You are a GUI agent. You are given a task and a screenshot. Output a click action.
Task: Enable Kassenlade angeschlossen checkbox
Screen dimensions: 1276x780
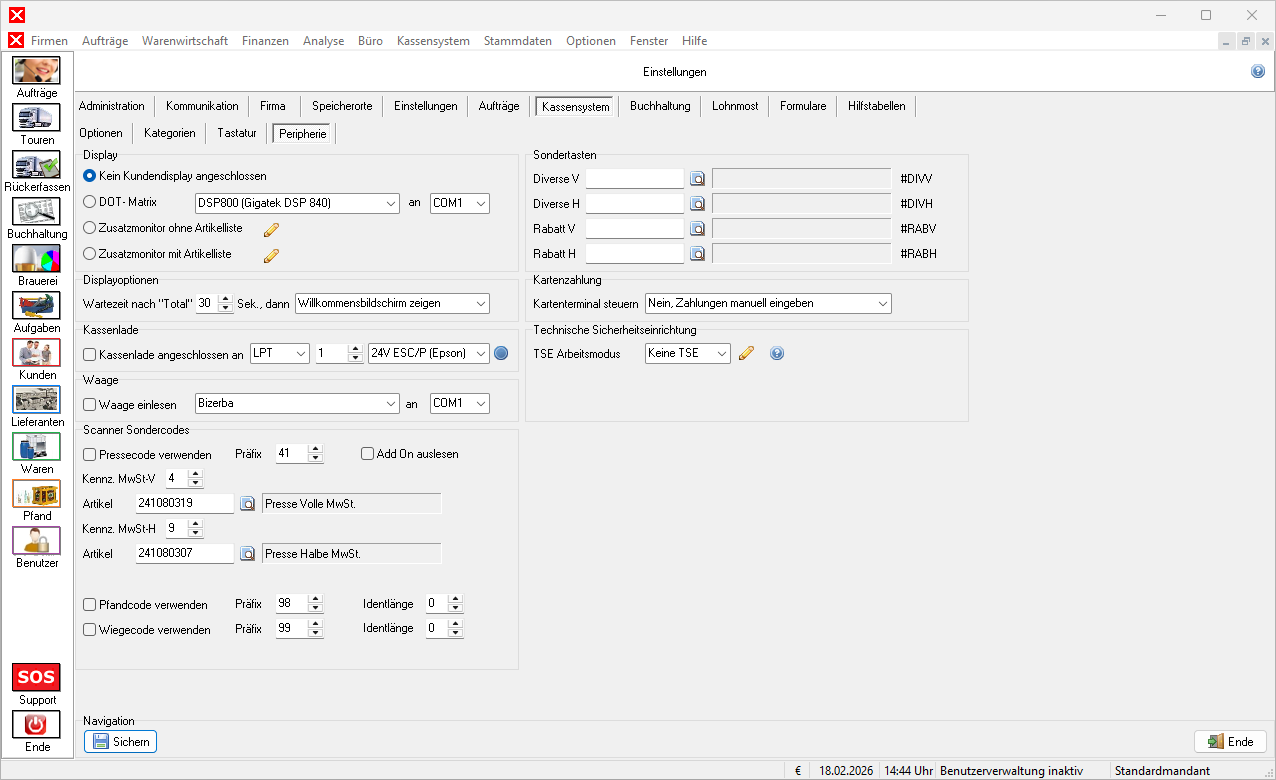(x=90, y=354)
